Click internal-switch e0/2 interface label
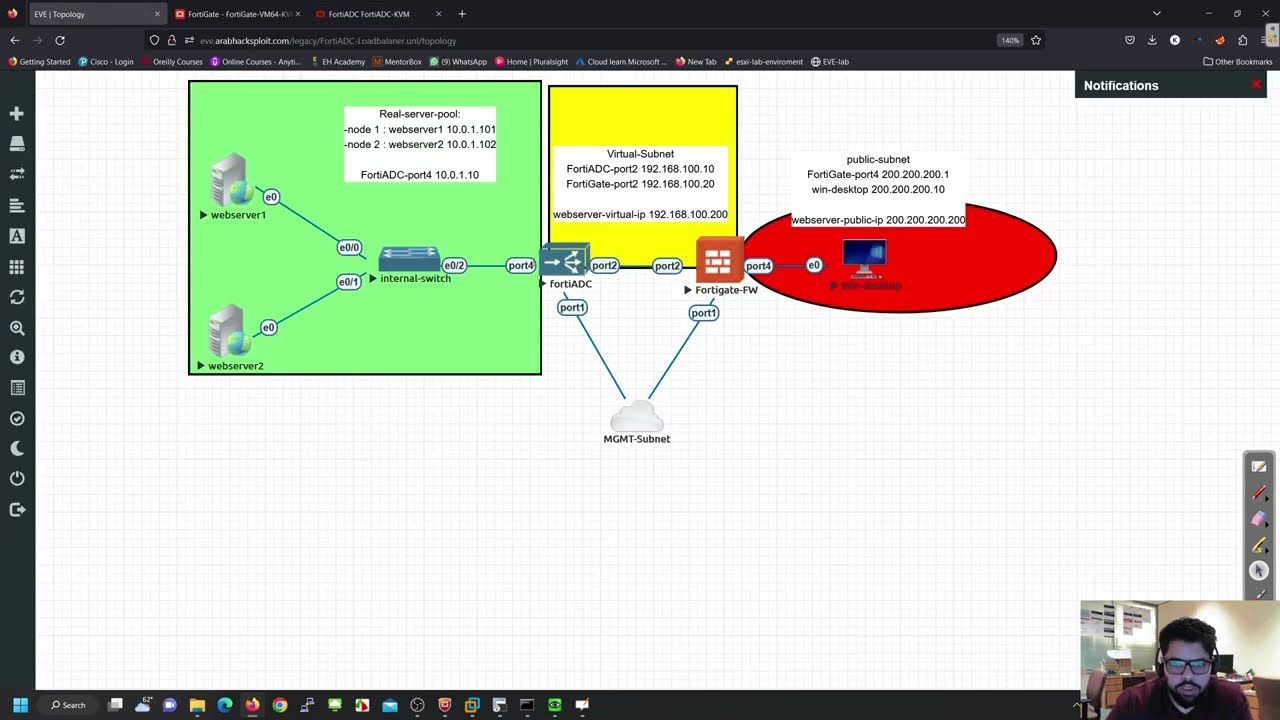The image size is (1280, 720). tap(454, 265)
